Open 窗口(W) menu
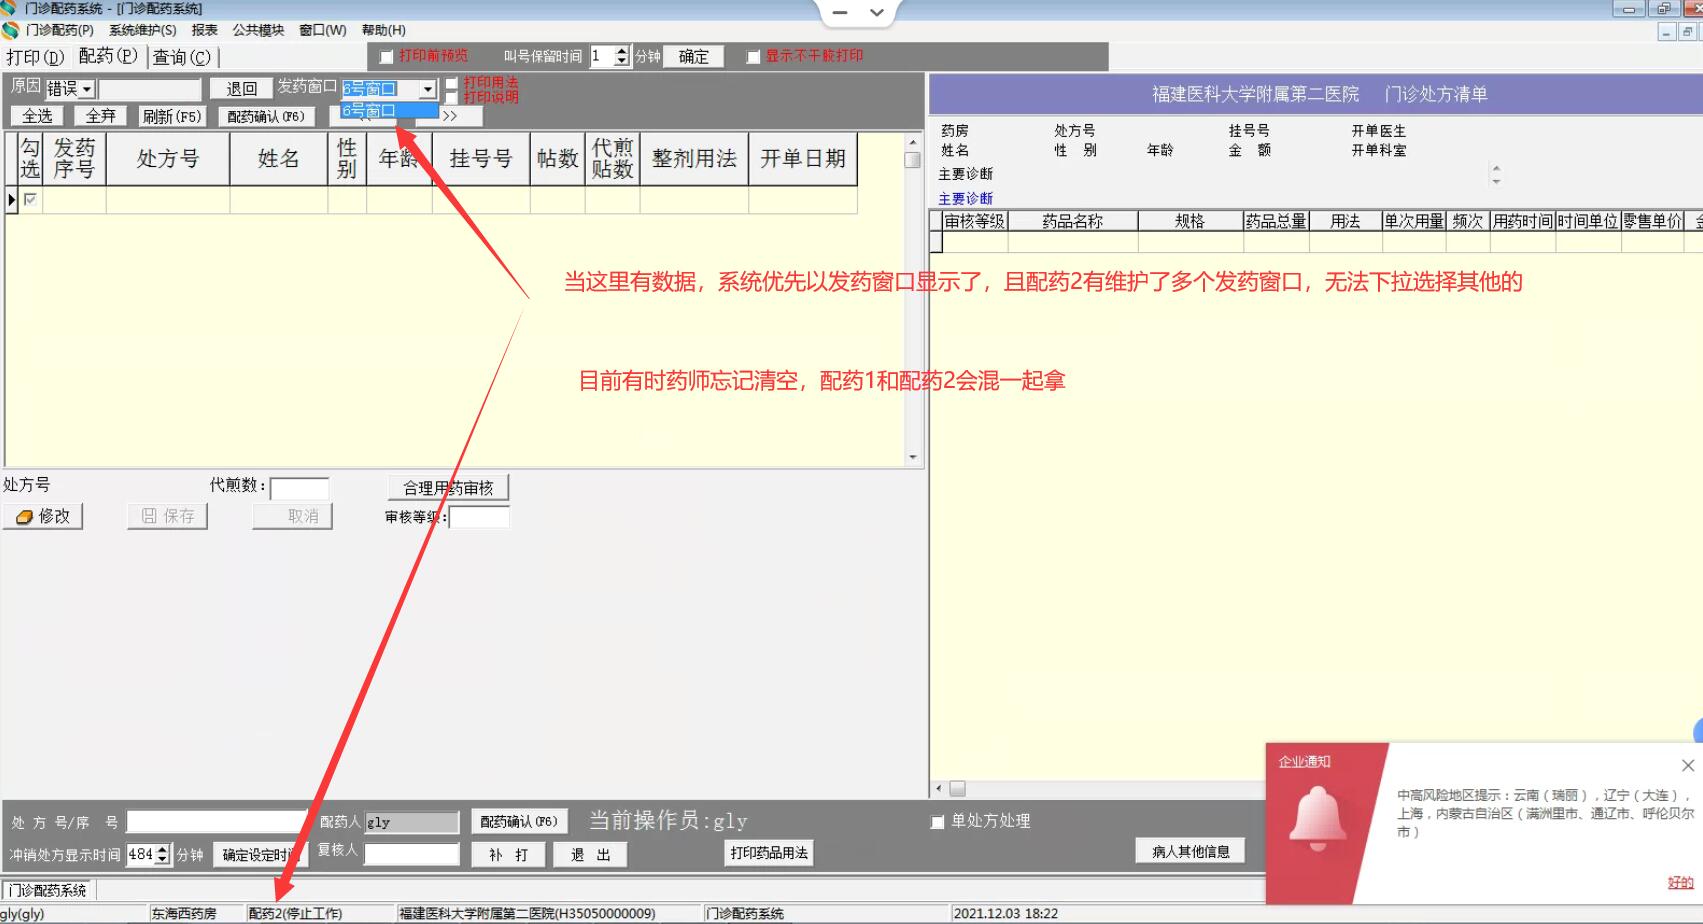 [322, 30]
